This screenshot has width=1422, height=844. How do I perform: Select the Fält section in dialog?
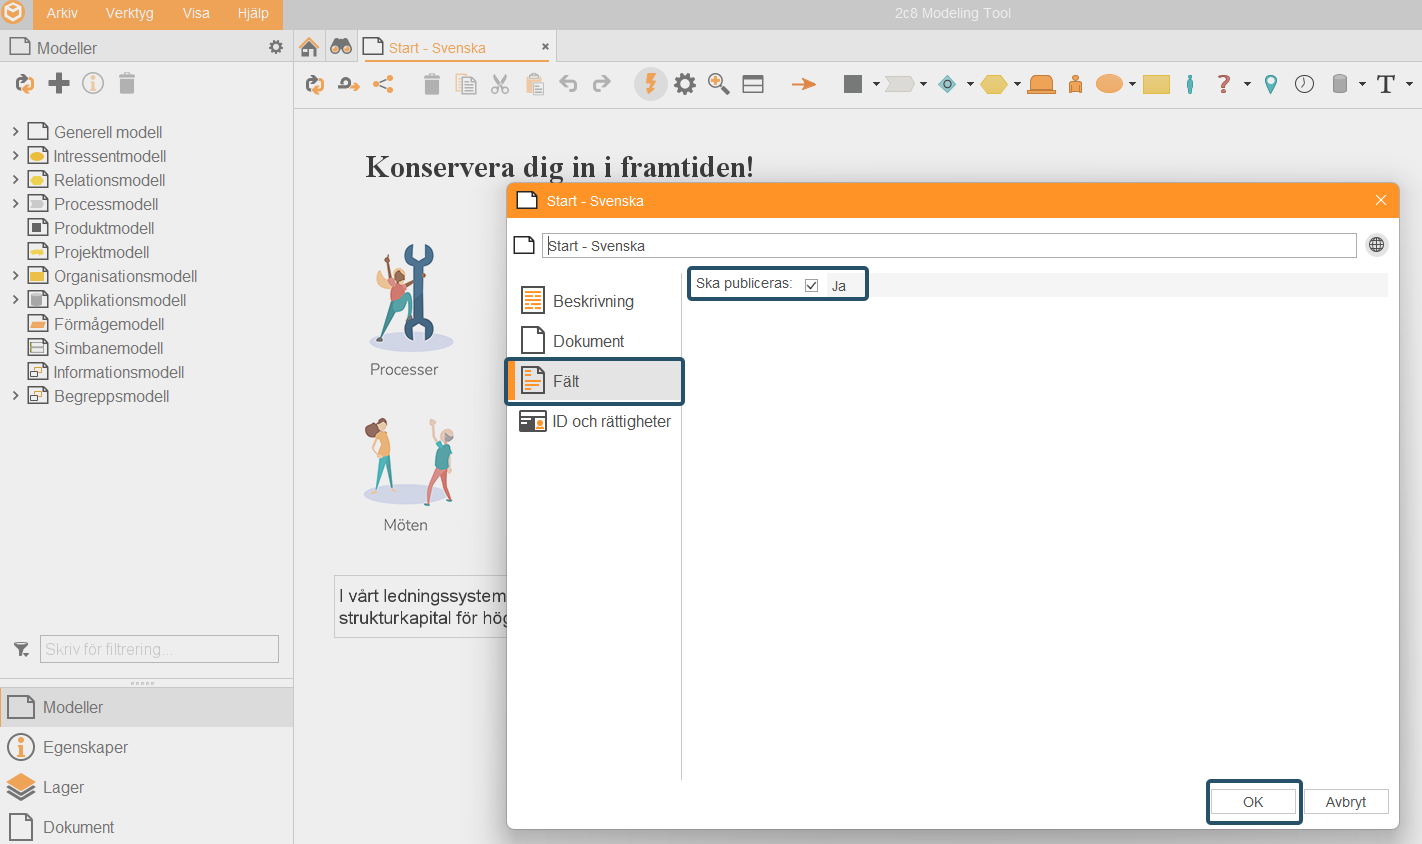(595, 381)
